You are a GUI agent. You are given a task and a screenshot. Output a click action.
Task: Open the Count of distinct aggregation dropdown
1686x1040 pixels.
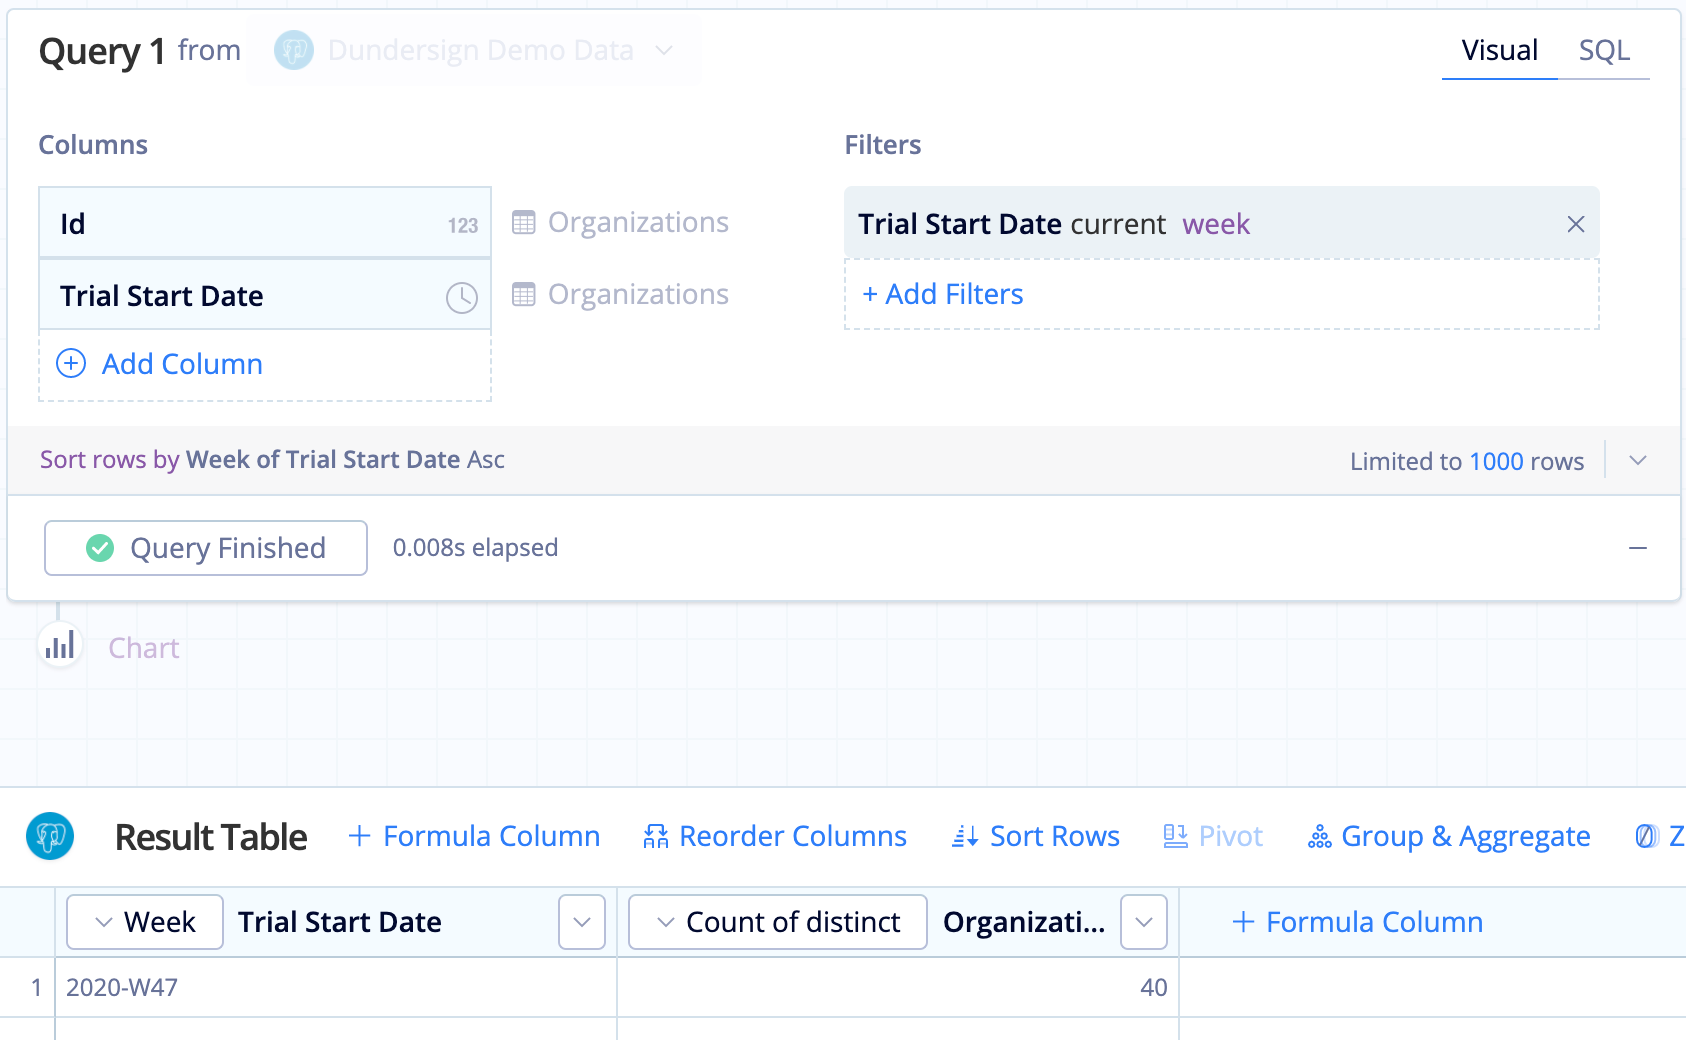(x=778, y=922)
